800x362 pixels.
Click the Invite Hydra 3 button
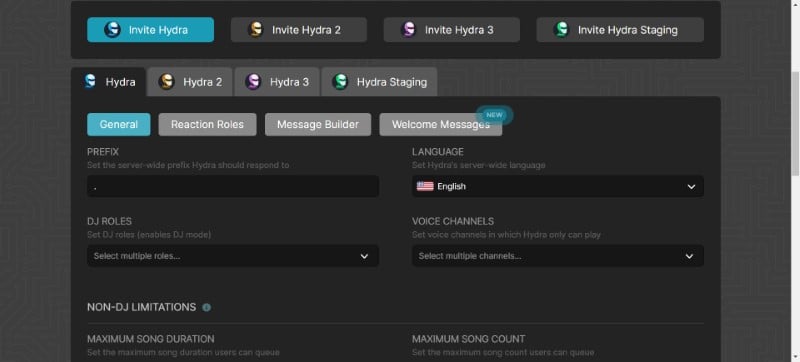(452, 30)
